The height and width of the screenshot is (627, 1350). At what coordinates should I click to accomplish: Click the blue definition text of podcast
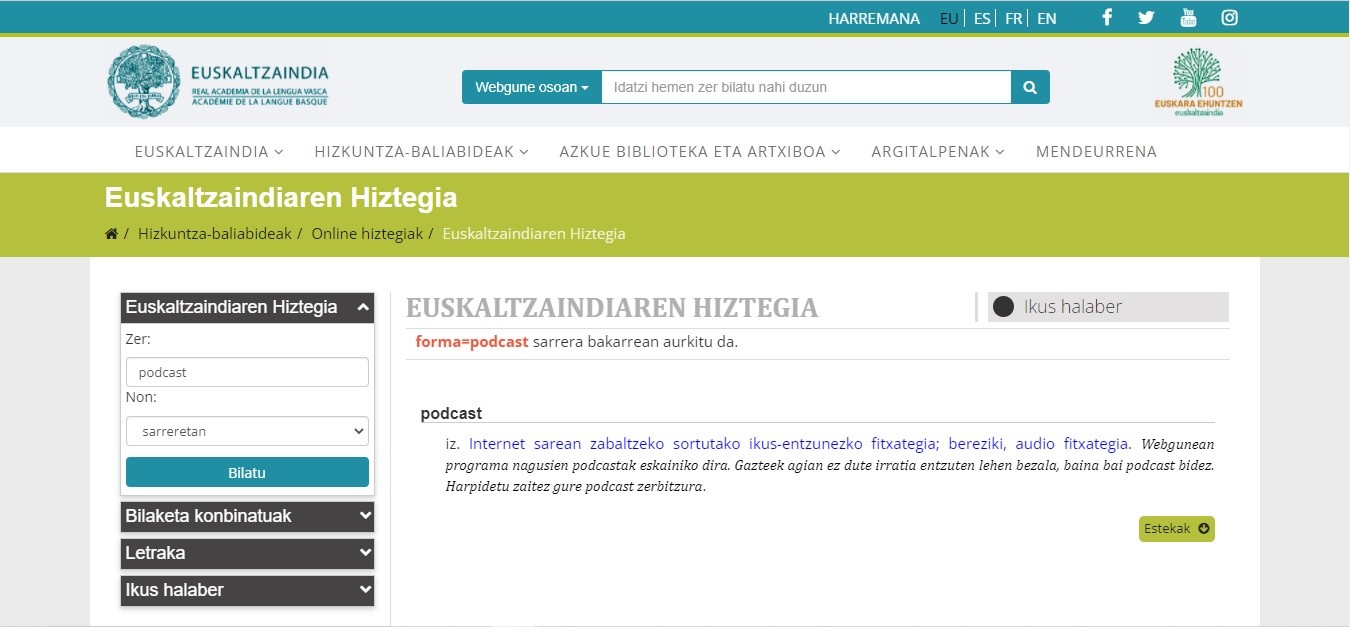pyautogui.click(x=800, y=444)
